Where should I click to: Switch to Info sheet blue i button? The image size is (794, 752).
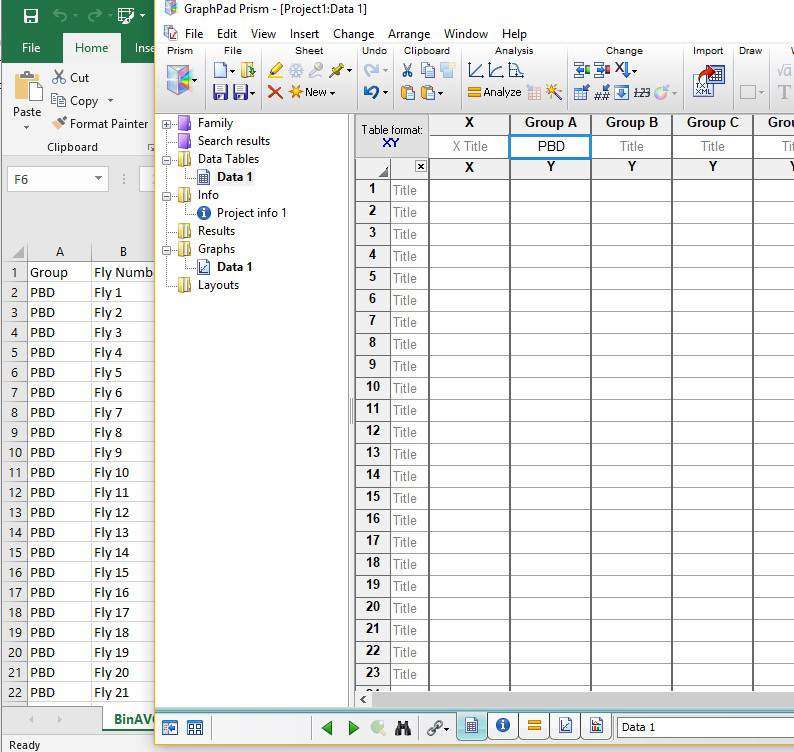[x=503, y=725]
